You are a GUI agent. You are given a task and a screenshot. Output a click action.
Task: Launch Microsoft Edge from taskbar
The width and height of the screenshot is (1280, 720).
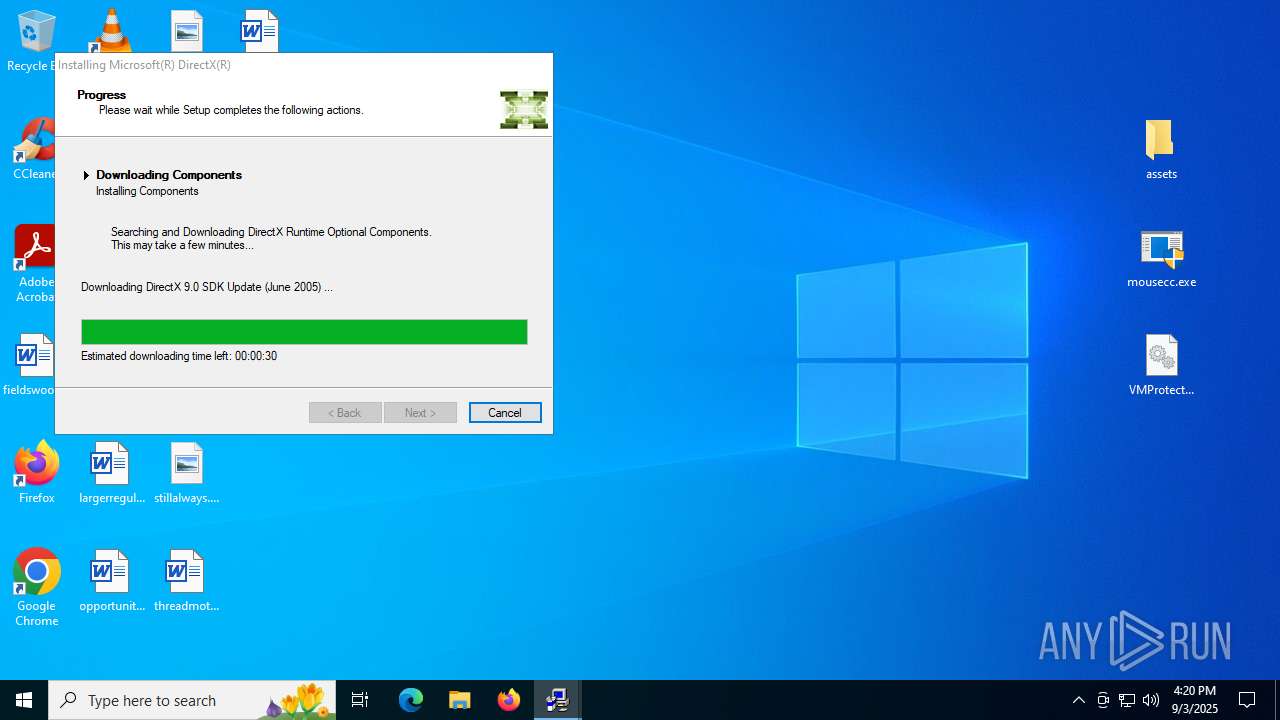411,700
